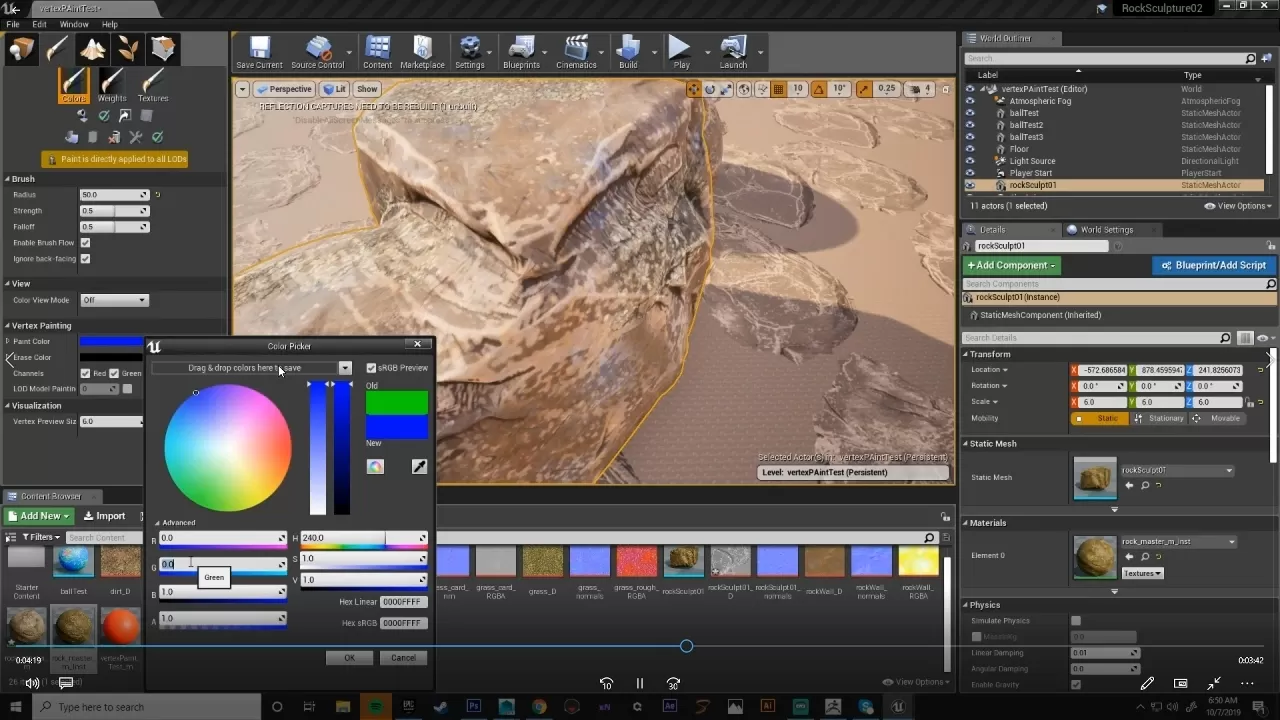The image size is (1280, 720).
Task: Open the Color View Mode dropdown
Action: [x=113, y=300]
